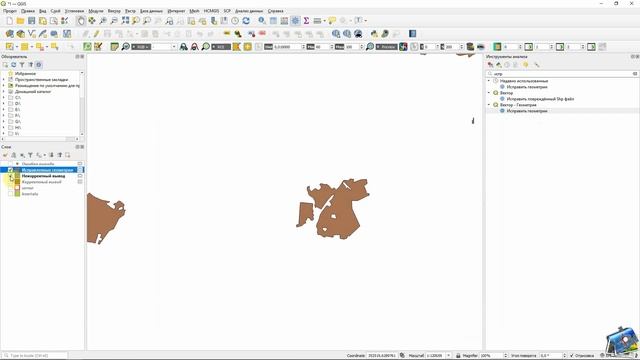Screen dimensions: 640x360
Task: Open a project via the folder icon
Action: (20, 20)
